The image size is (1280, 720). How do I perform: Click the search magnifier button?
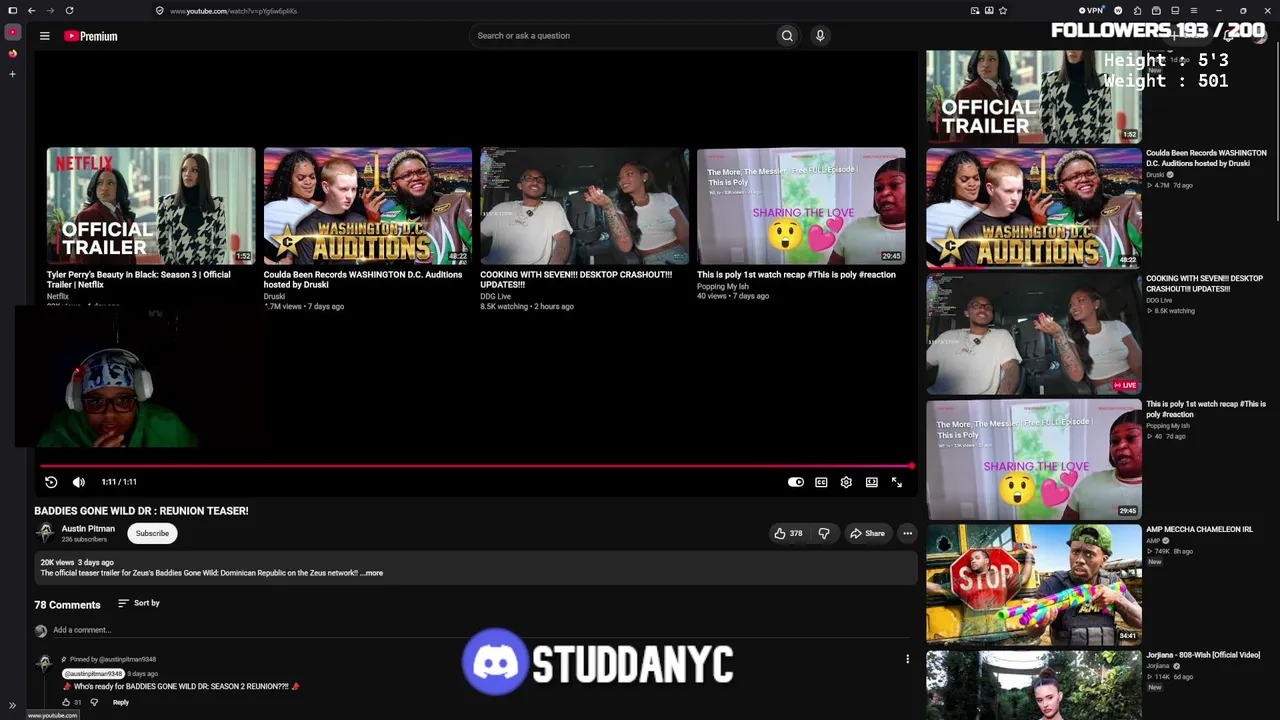[x=787, y=36]
